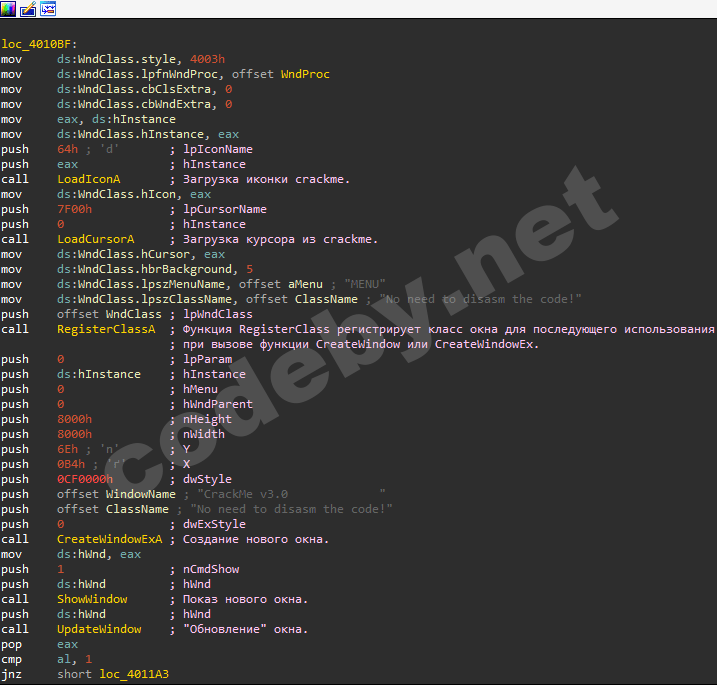Click ds:WndClass.hInstance operand
The height and width of the screenshot is (685, 717).
point(130,134)
